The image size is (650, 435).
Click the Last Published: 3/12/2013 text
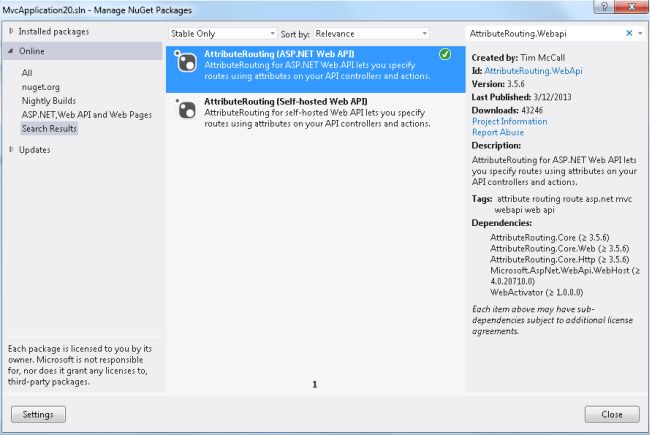pyautogui.click(x=521, y=97)
